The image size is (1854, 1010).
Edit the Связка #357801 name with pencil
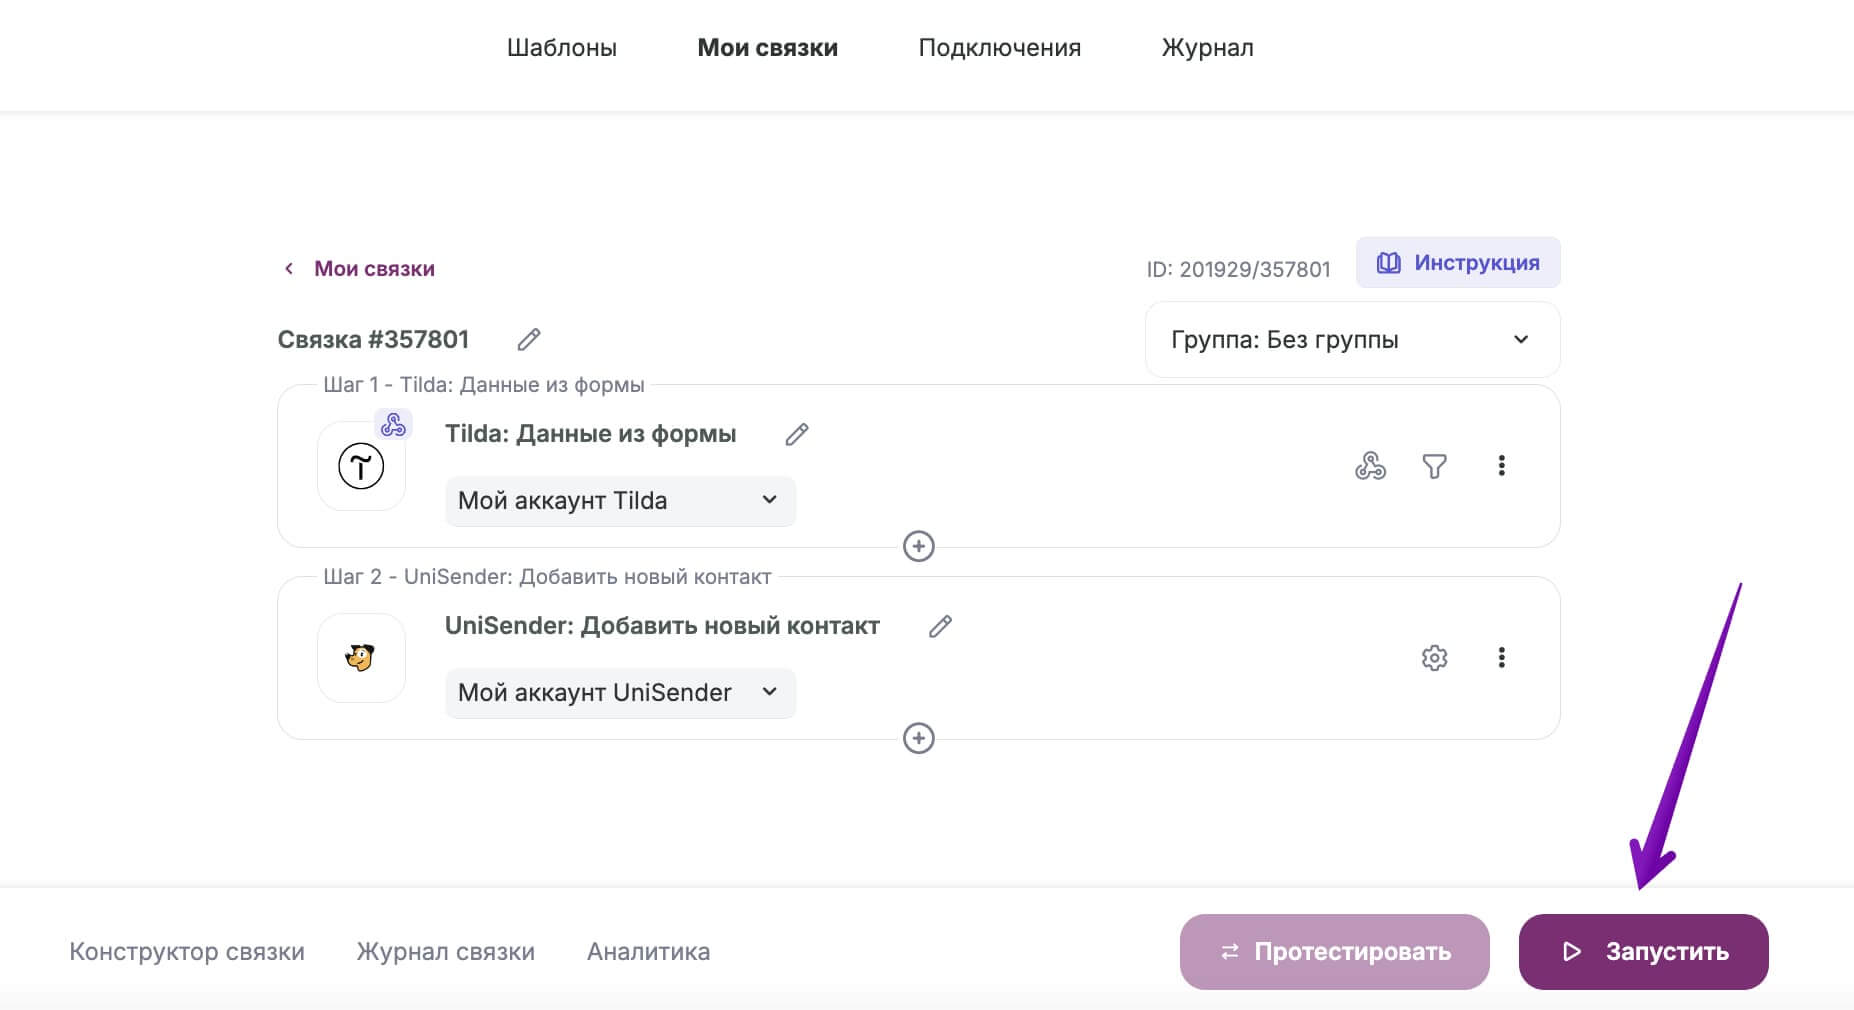pos(529,339)
